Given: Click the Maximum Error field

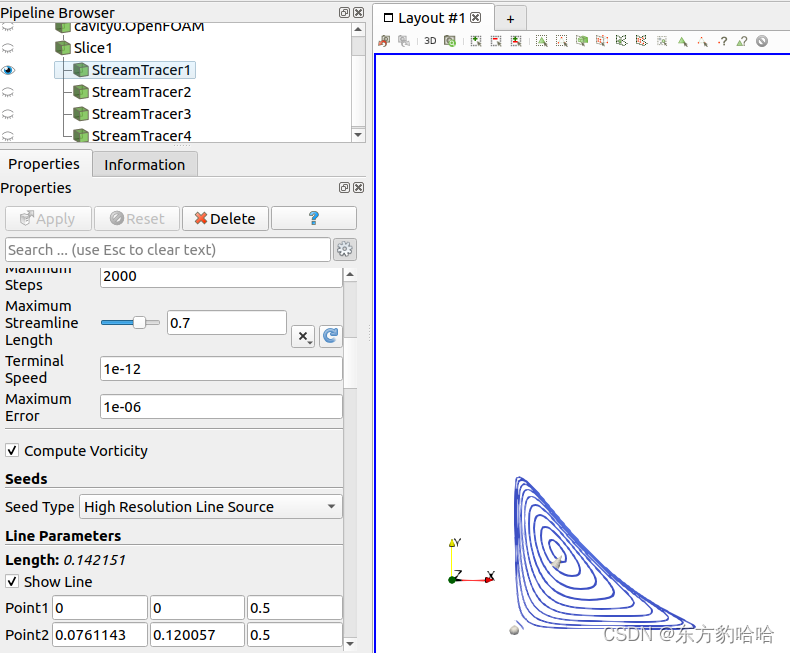Looking at the screenshot, I should [221, 407].
